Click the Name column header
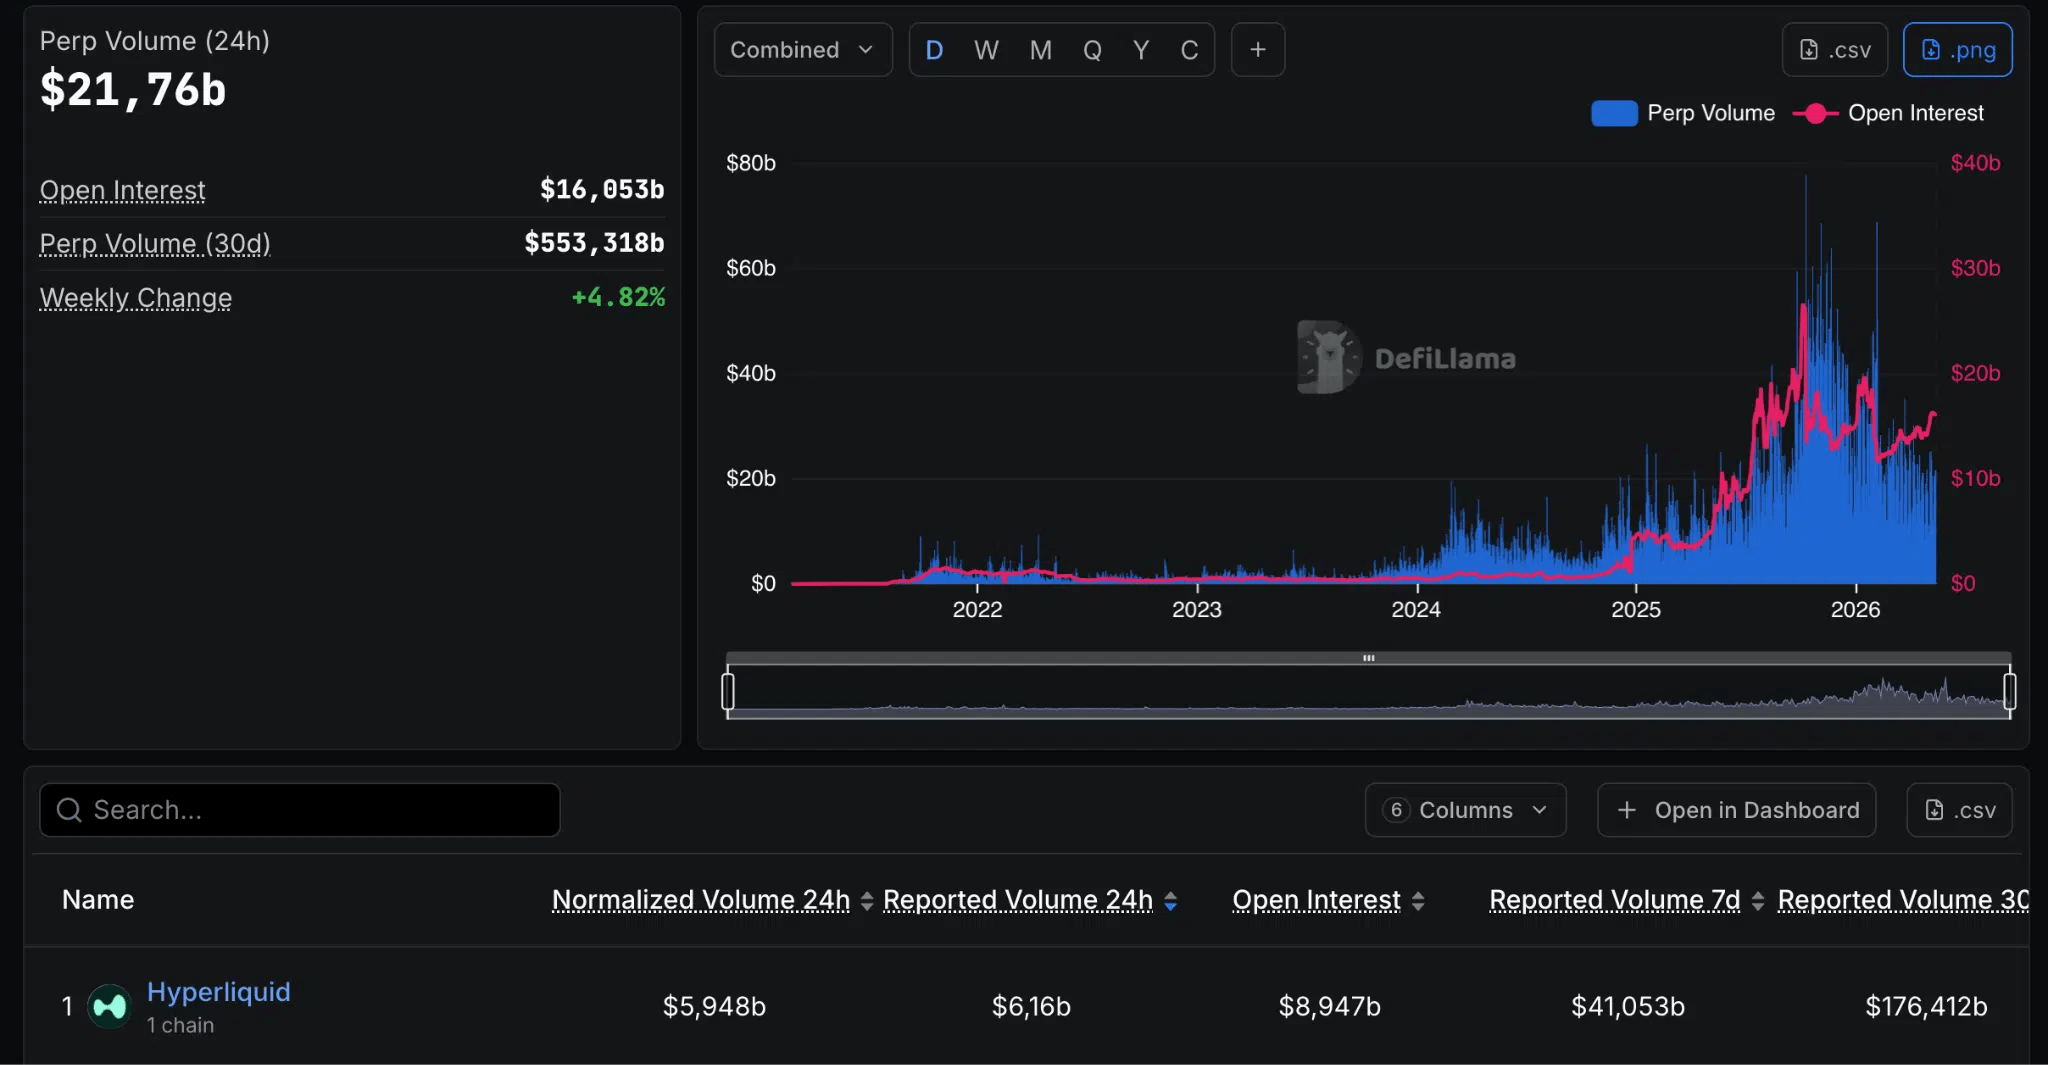Image resolution: width=2048 pixels, height=1065 pixels. (x=98, y=900)
